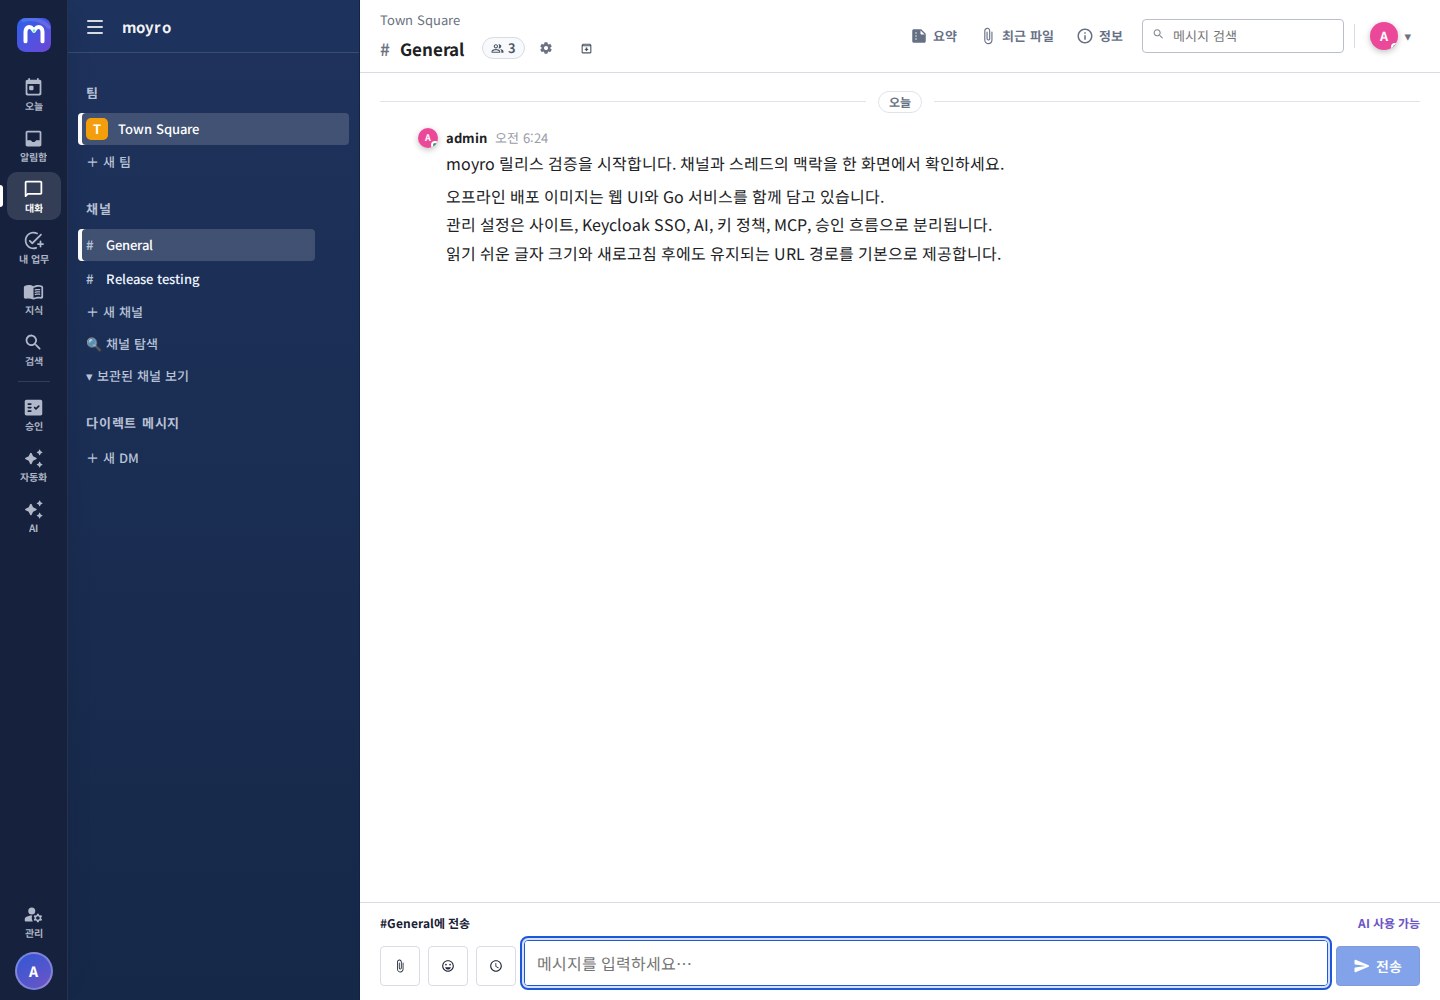This screenshot has height=1000, width=1440.
Task: Click the 전송 send button
Action: click(1378, 966)
